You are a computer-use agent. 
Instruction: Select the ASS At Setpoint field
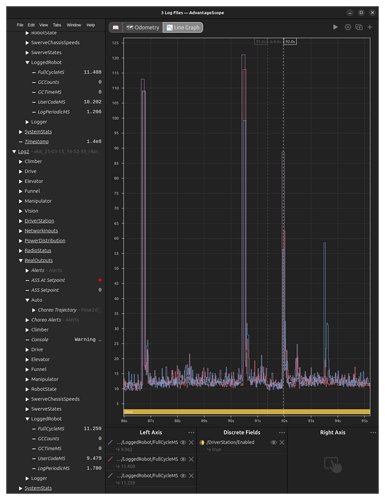point(48,280)
